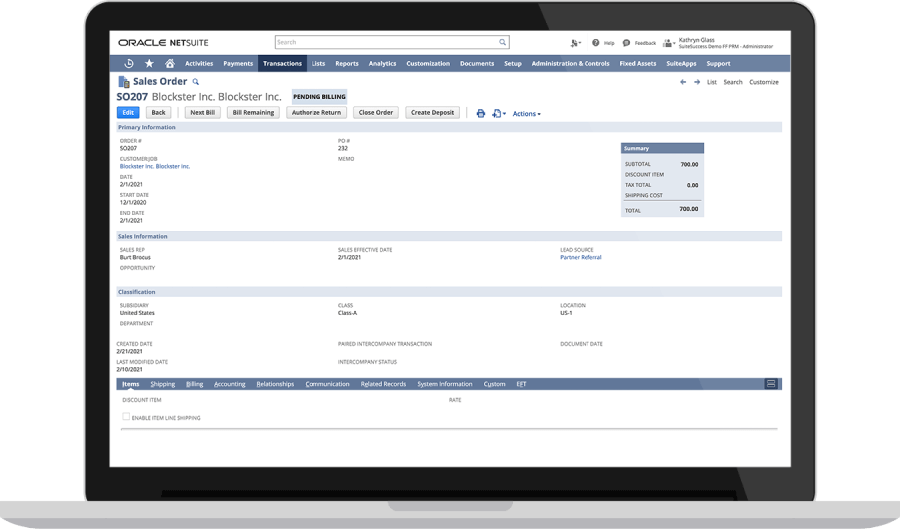Click the Kathryn Glass user name

click(697, 40)
